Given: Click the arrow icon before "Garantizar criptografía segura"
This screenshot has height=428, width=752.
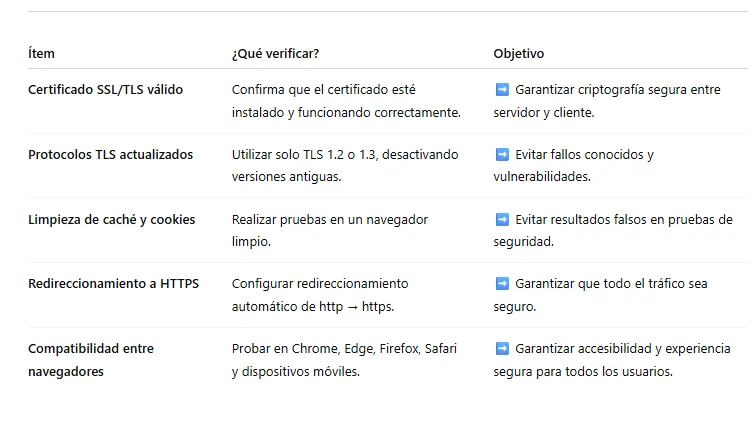Looking at the screenshot, I should click(502, 90).
